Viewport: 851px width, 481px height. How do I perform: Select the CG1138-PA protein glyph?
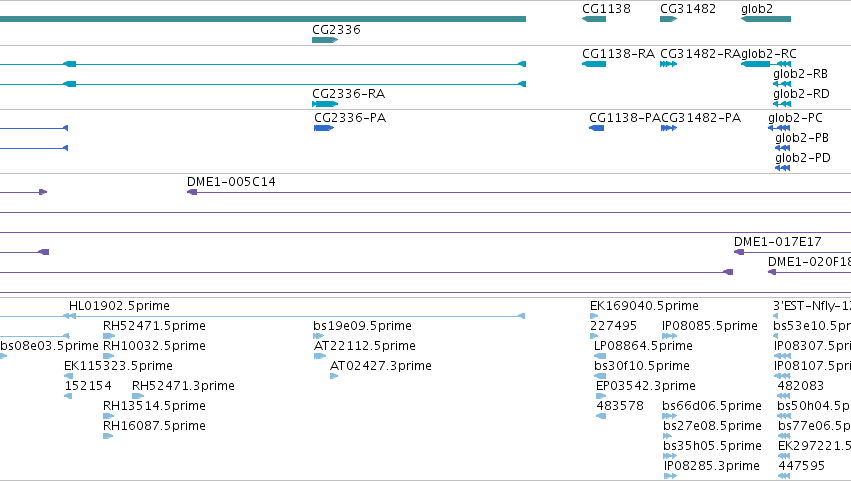tap(596, 128)
